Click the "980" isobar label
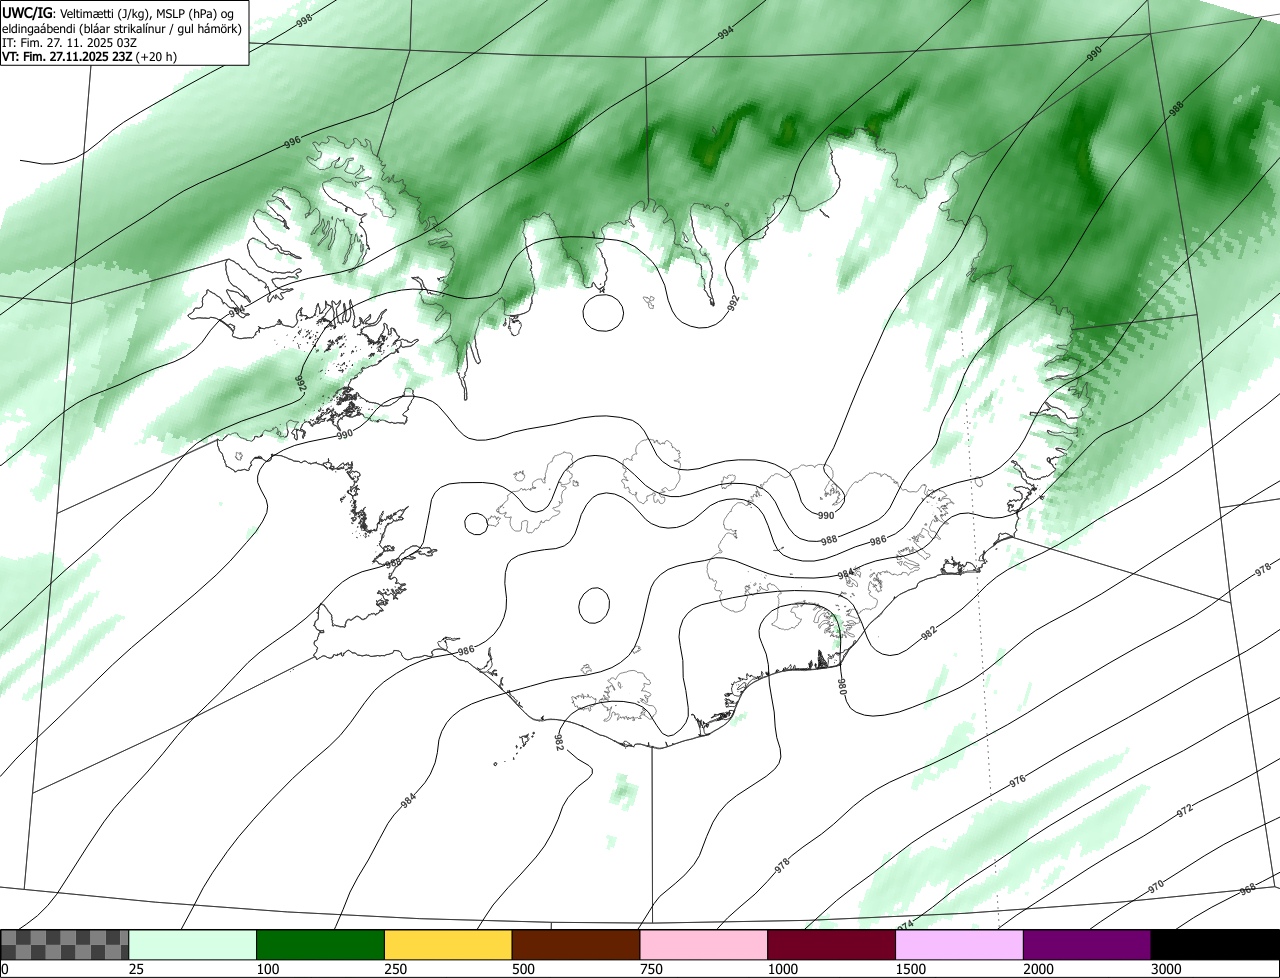 [842, 687]
